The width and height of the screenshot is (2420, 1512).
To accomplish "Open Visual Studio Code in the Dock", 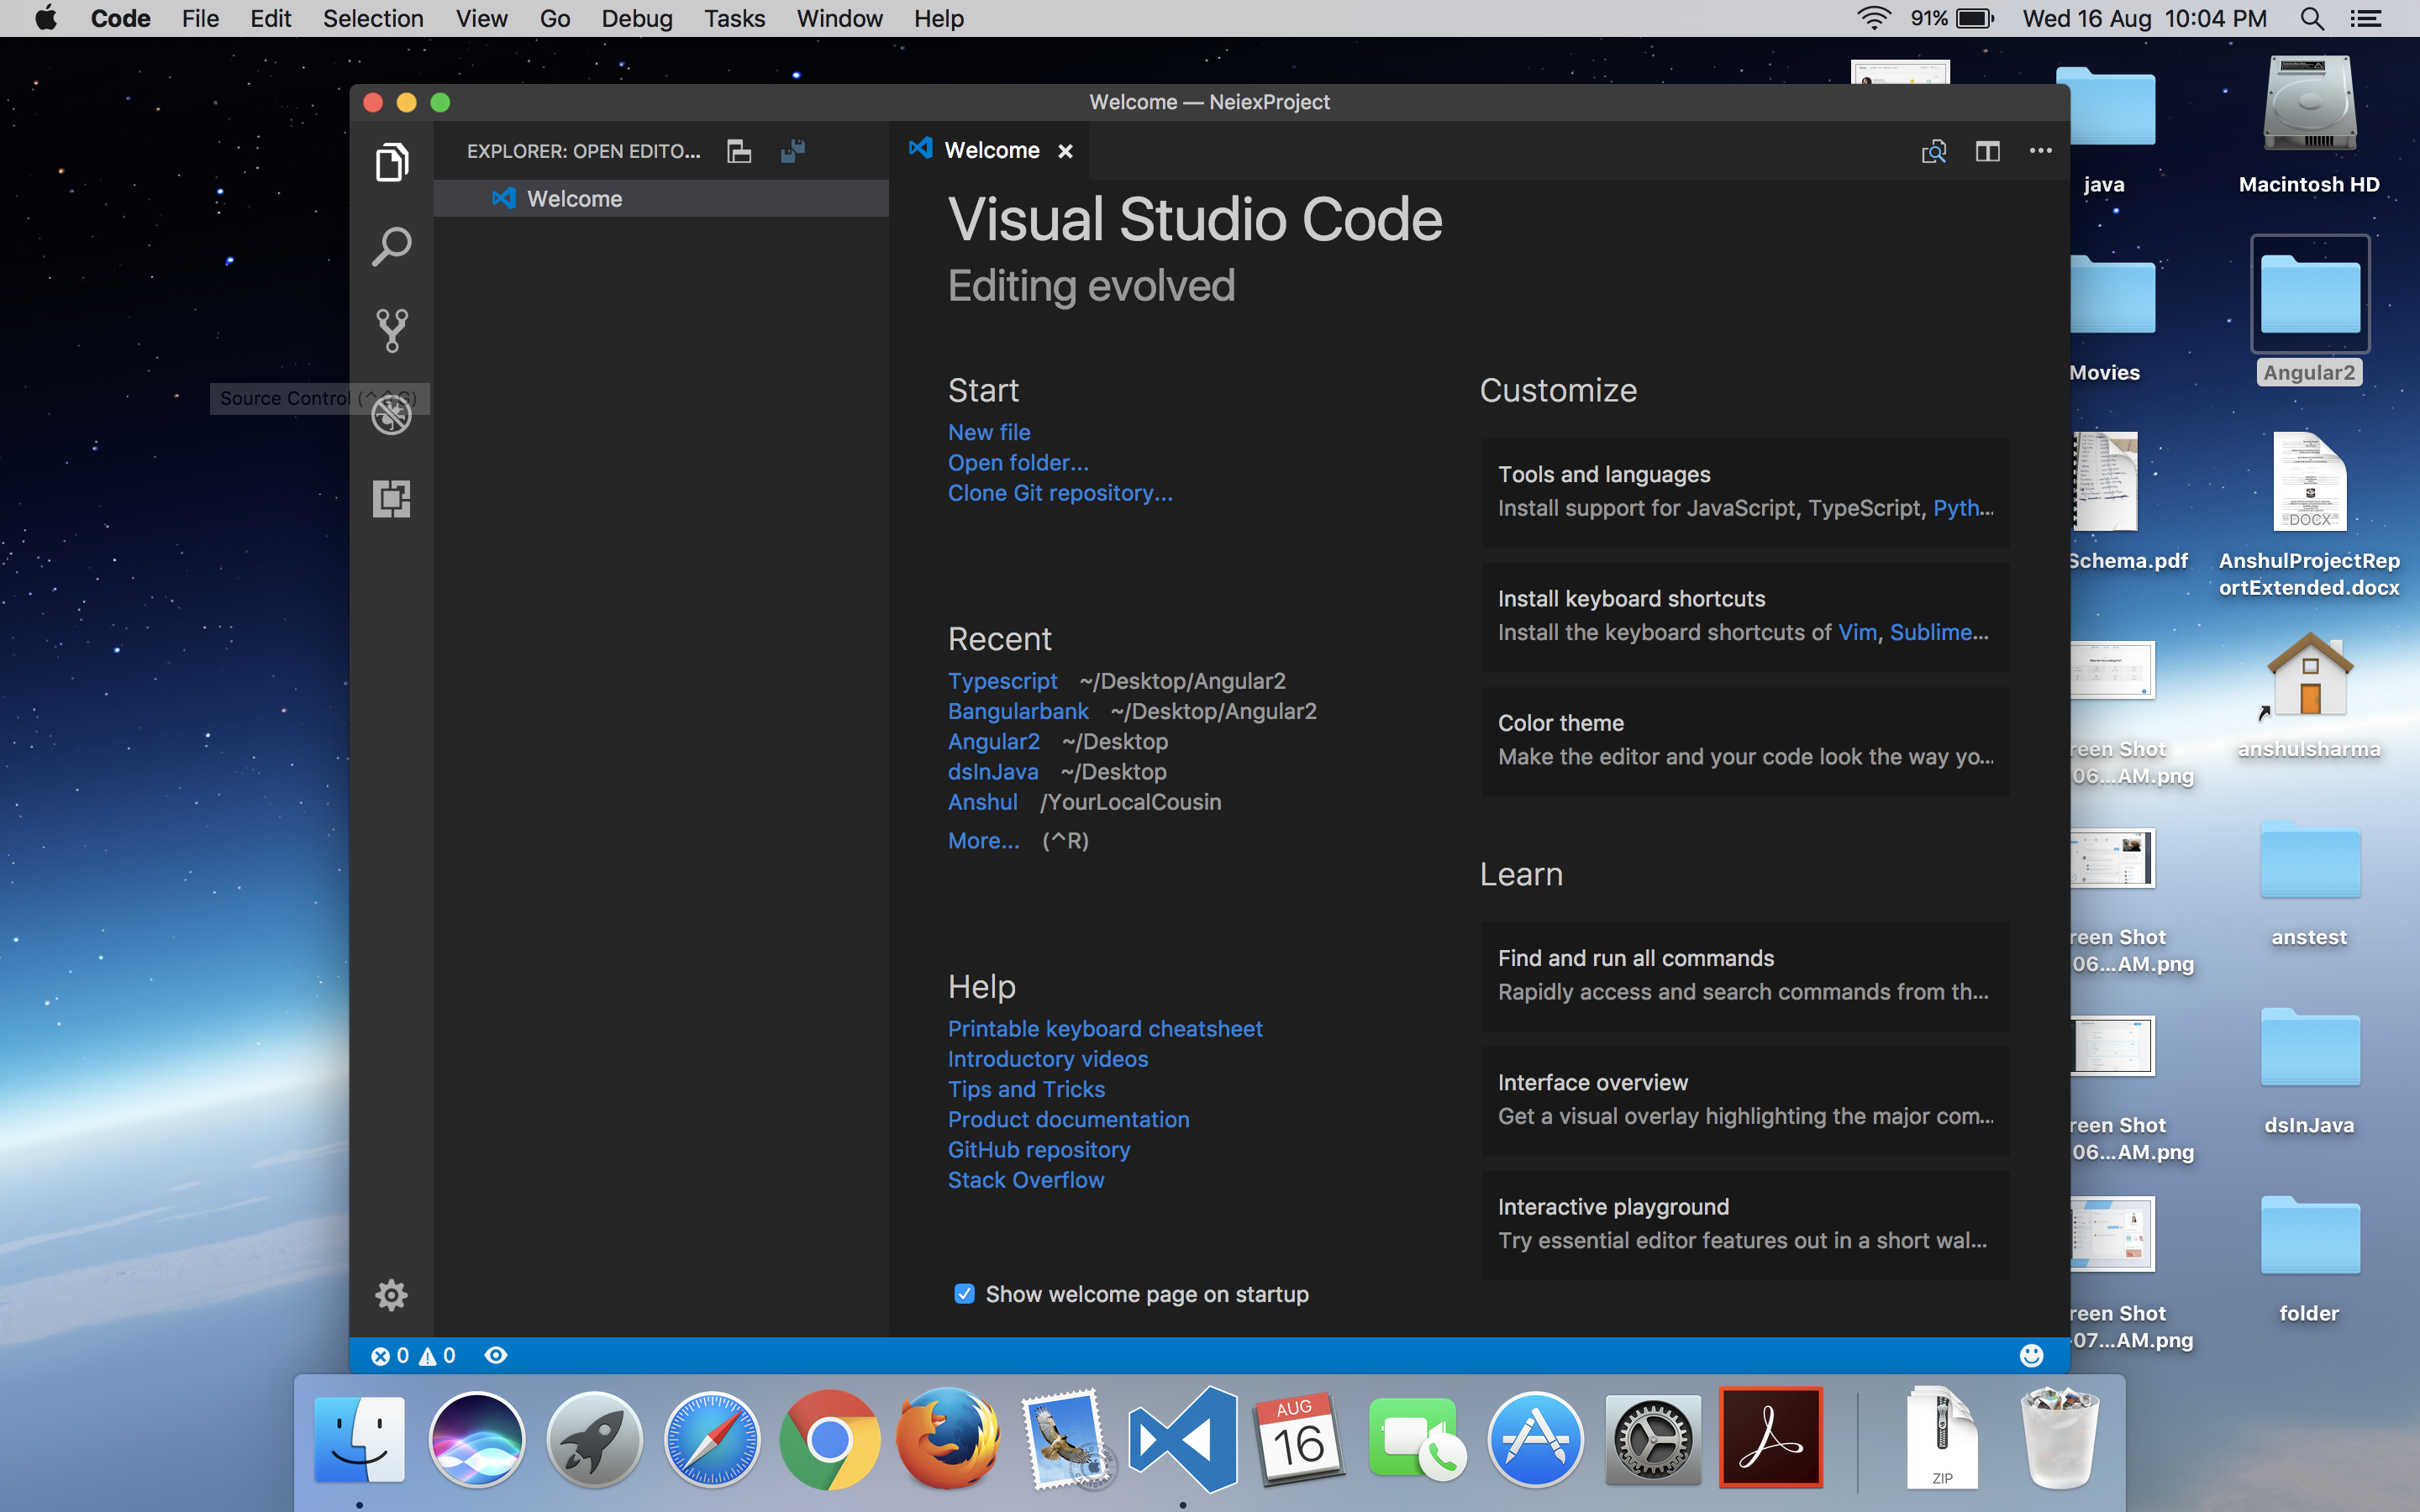I will tap(1182, 1440).
